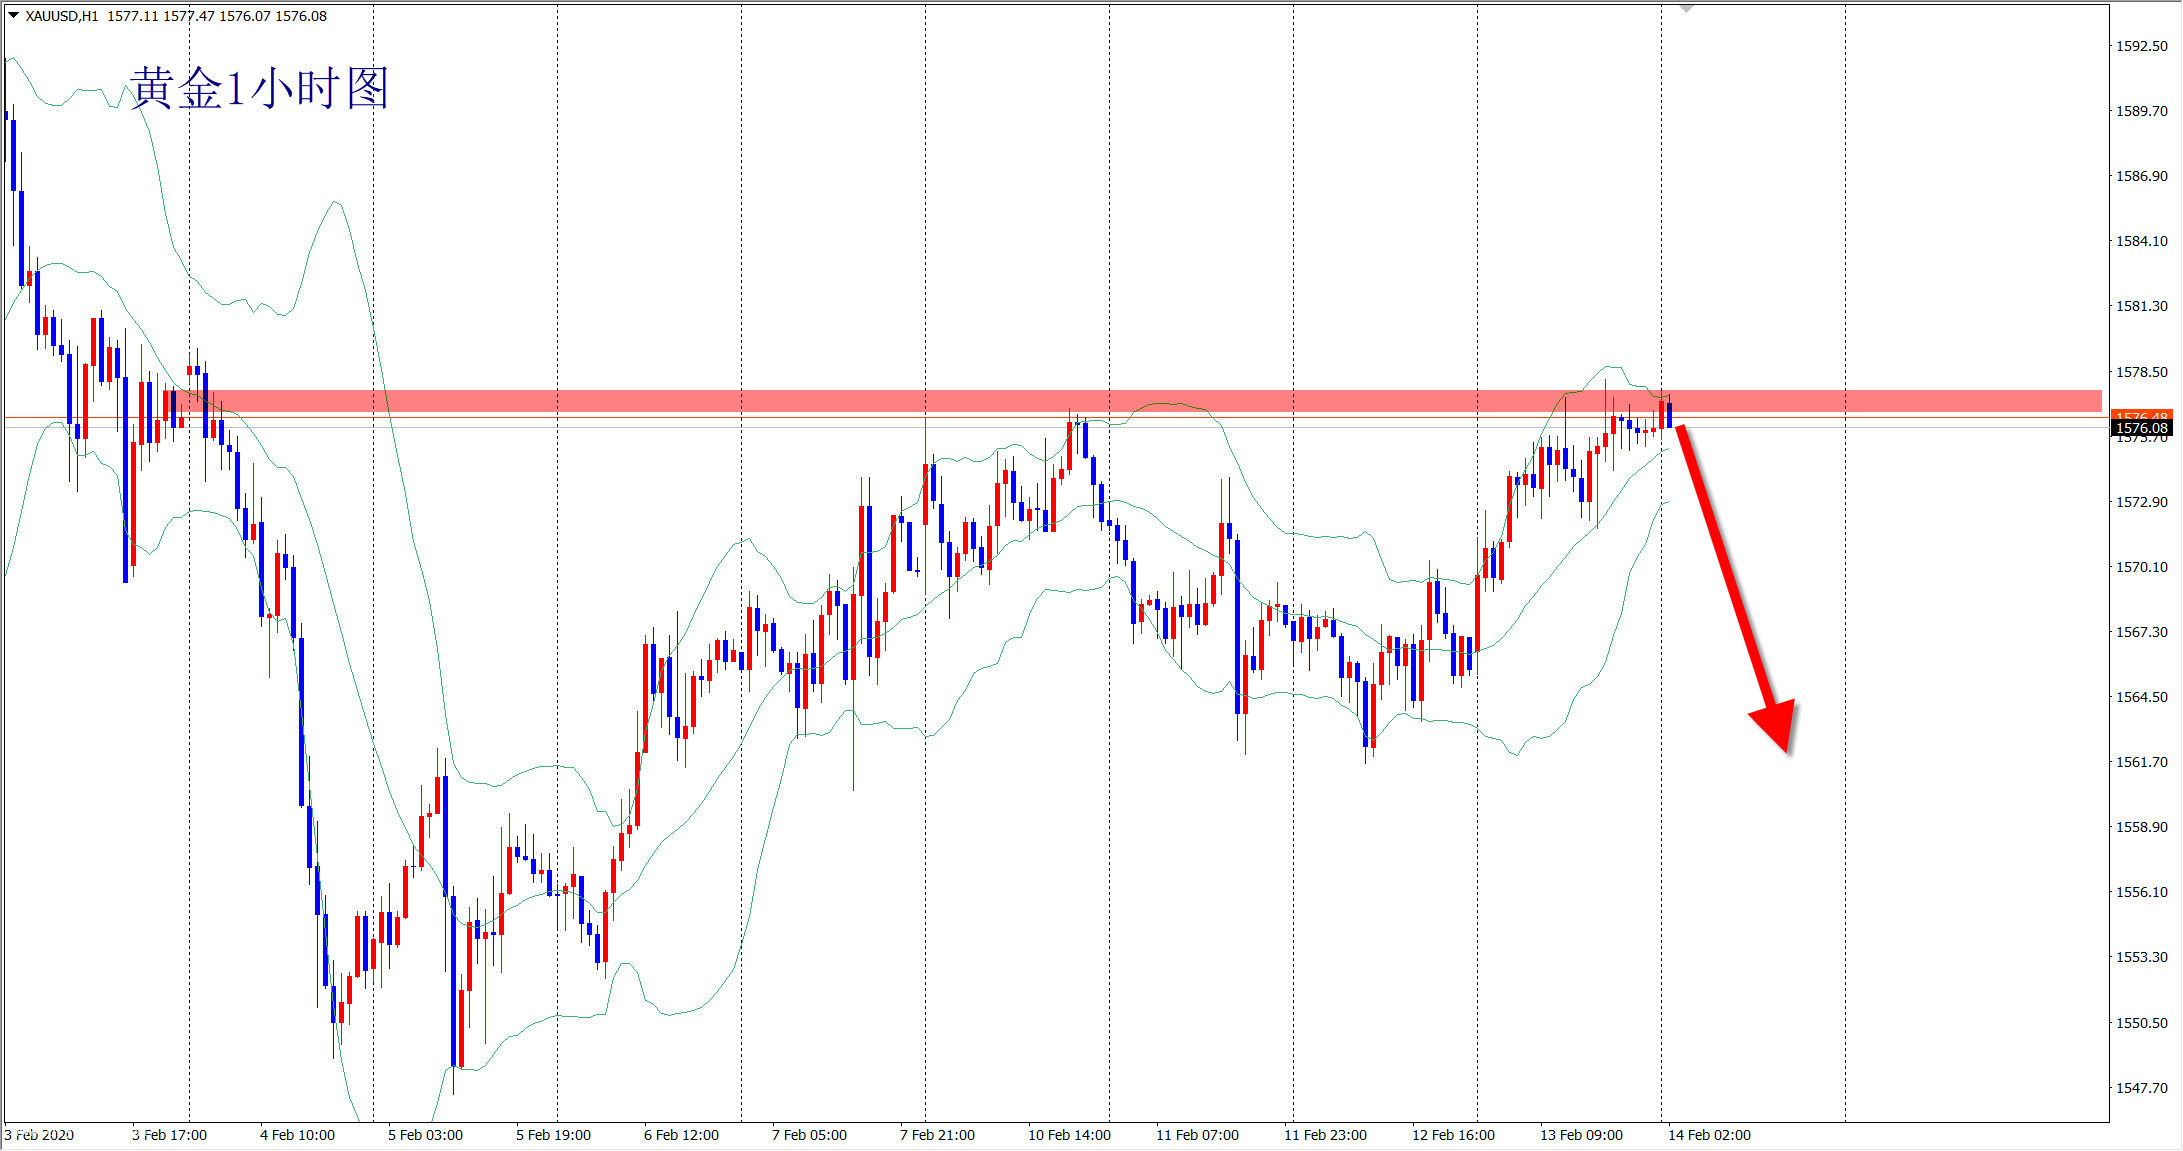Select the big red downward arrow head
The height and width of the screenshot is (1151, 2183).
coord(1778,723)
